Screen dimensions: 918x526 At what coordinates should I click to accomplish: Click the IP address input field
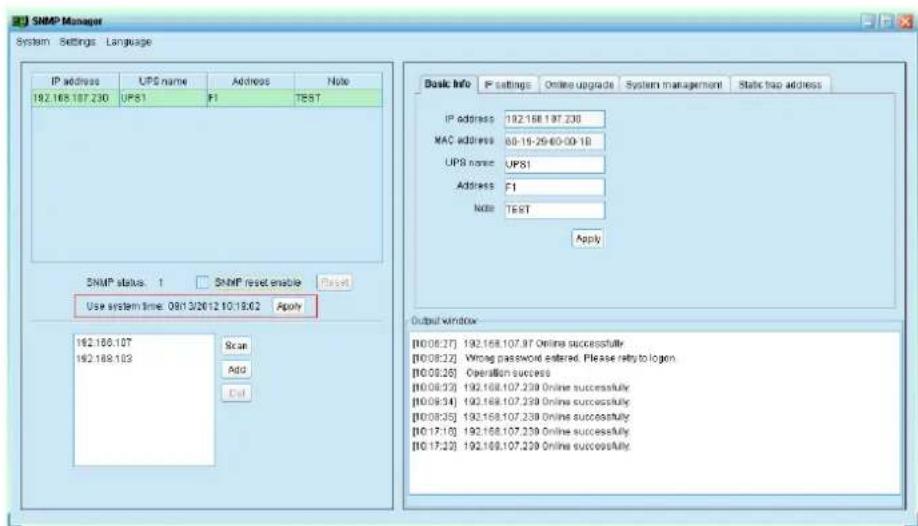(x=554, y=119)
